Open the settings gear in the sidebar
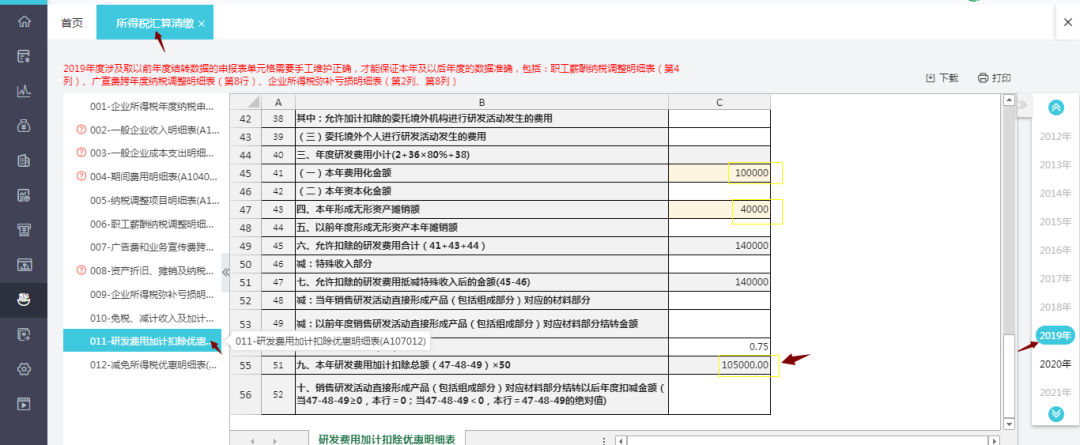The image size is (1080, 445). coord(23,369)
